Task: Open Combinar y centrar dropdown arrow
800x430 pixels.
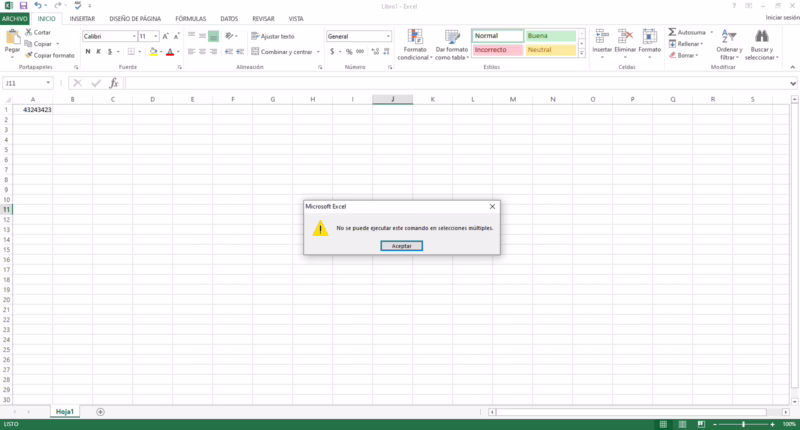Action: point(318,52)
